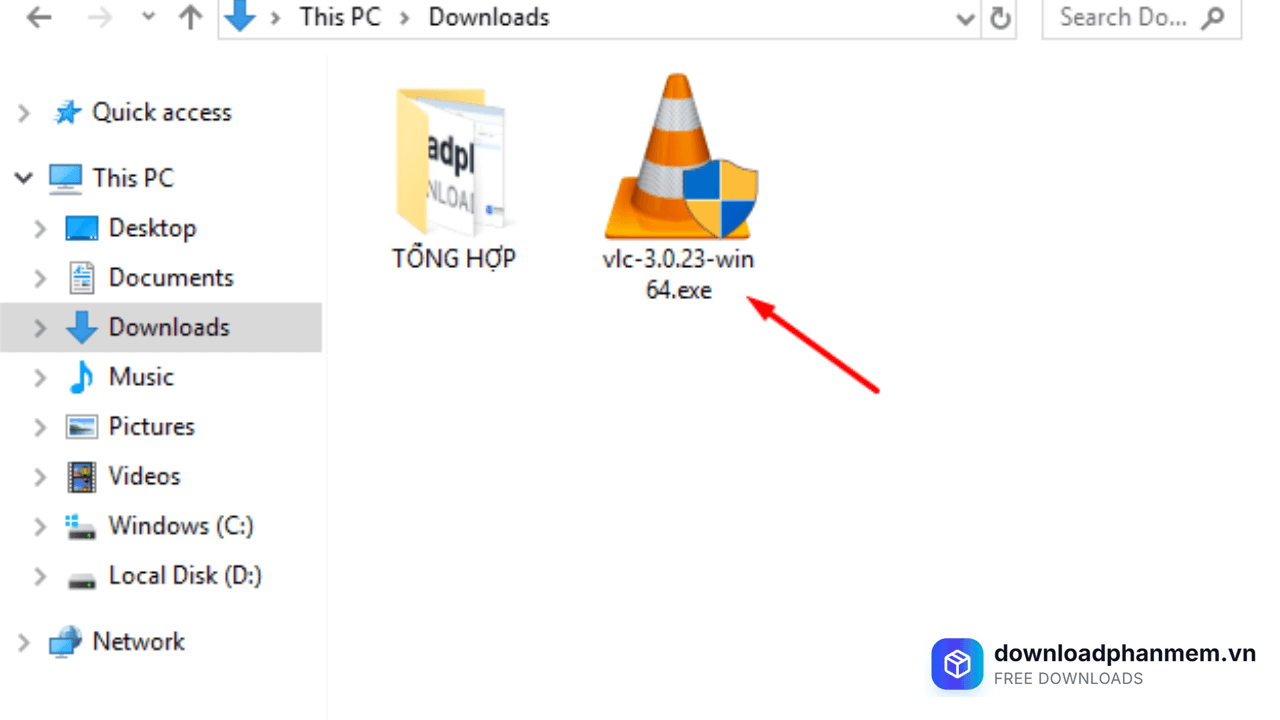1280x720 pixels.
Task: Open the Videos folder from the sidebar
Action: click(x=144, y=476)
